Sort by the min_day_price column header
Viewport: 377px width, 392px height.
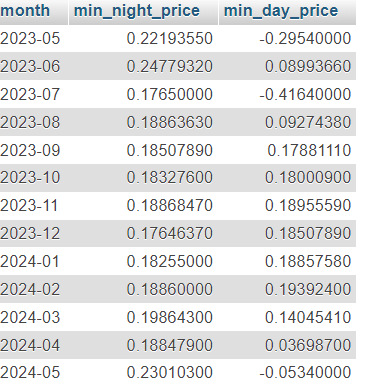(x=281, y=11)
